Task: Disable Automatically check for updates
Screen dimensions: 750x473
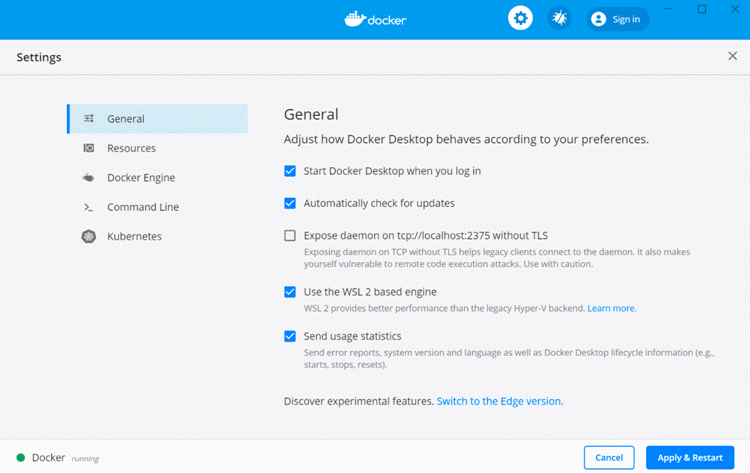Action: [x=290, y=203]
